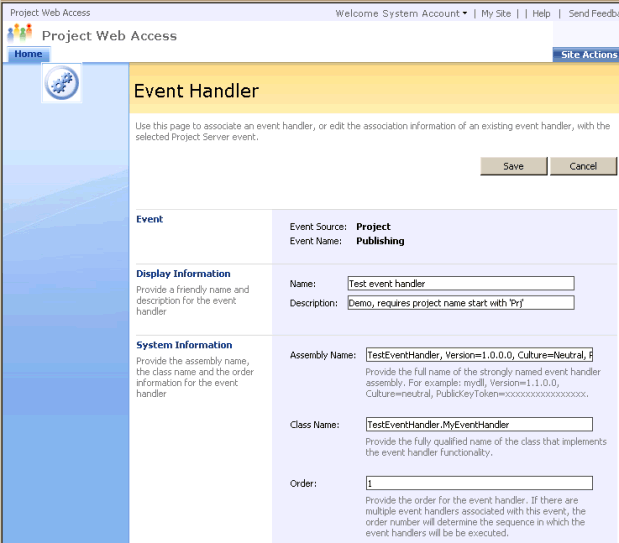Click the 'Description:' field label
The height and width of the screenshot is (543, 619).
(313, 303)
